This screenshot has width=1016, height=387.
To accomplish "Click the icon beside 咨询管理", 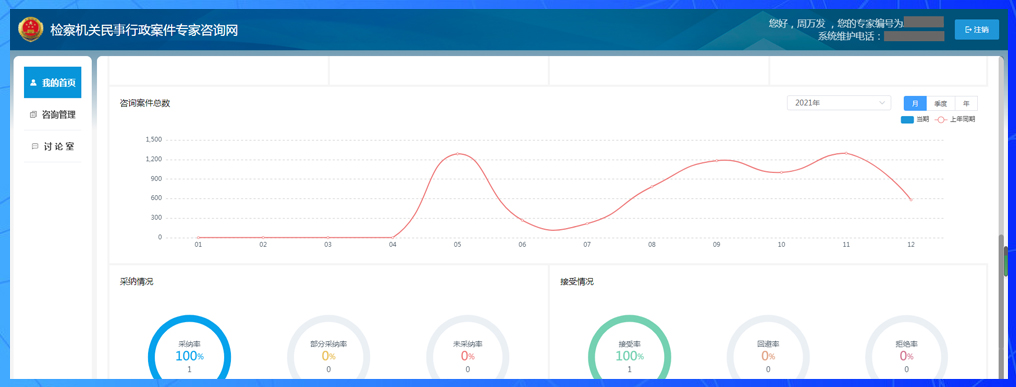I will (x=34, y=115).
